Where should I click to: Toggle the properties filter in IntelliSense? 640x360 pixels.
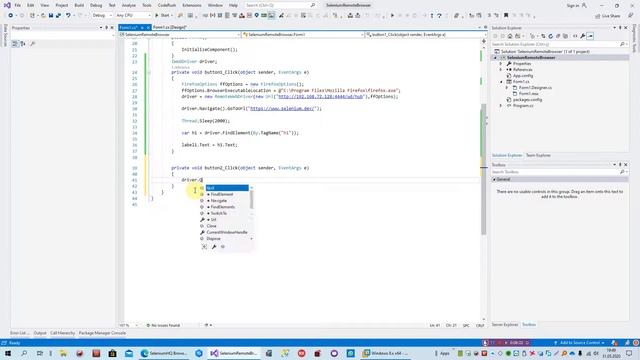click(214, 247)
